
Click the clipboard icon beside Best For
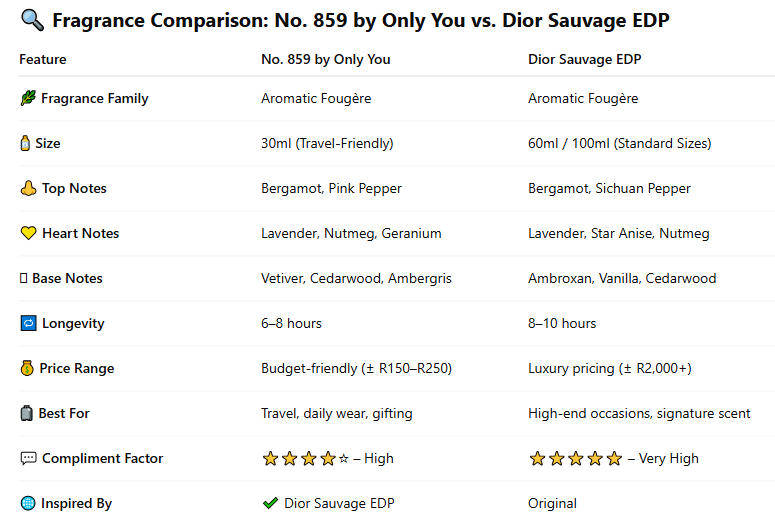(x=26, y=413)
